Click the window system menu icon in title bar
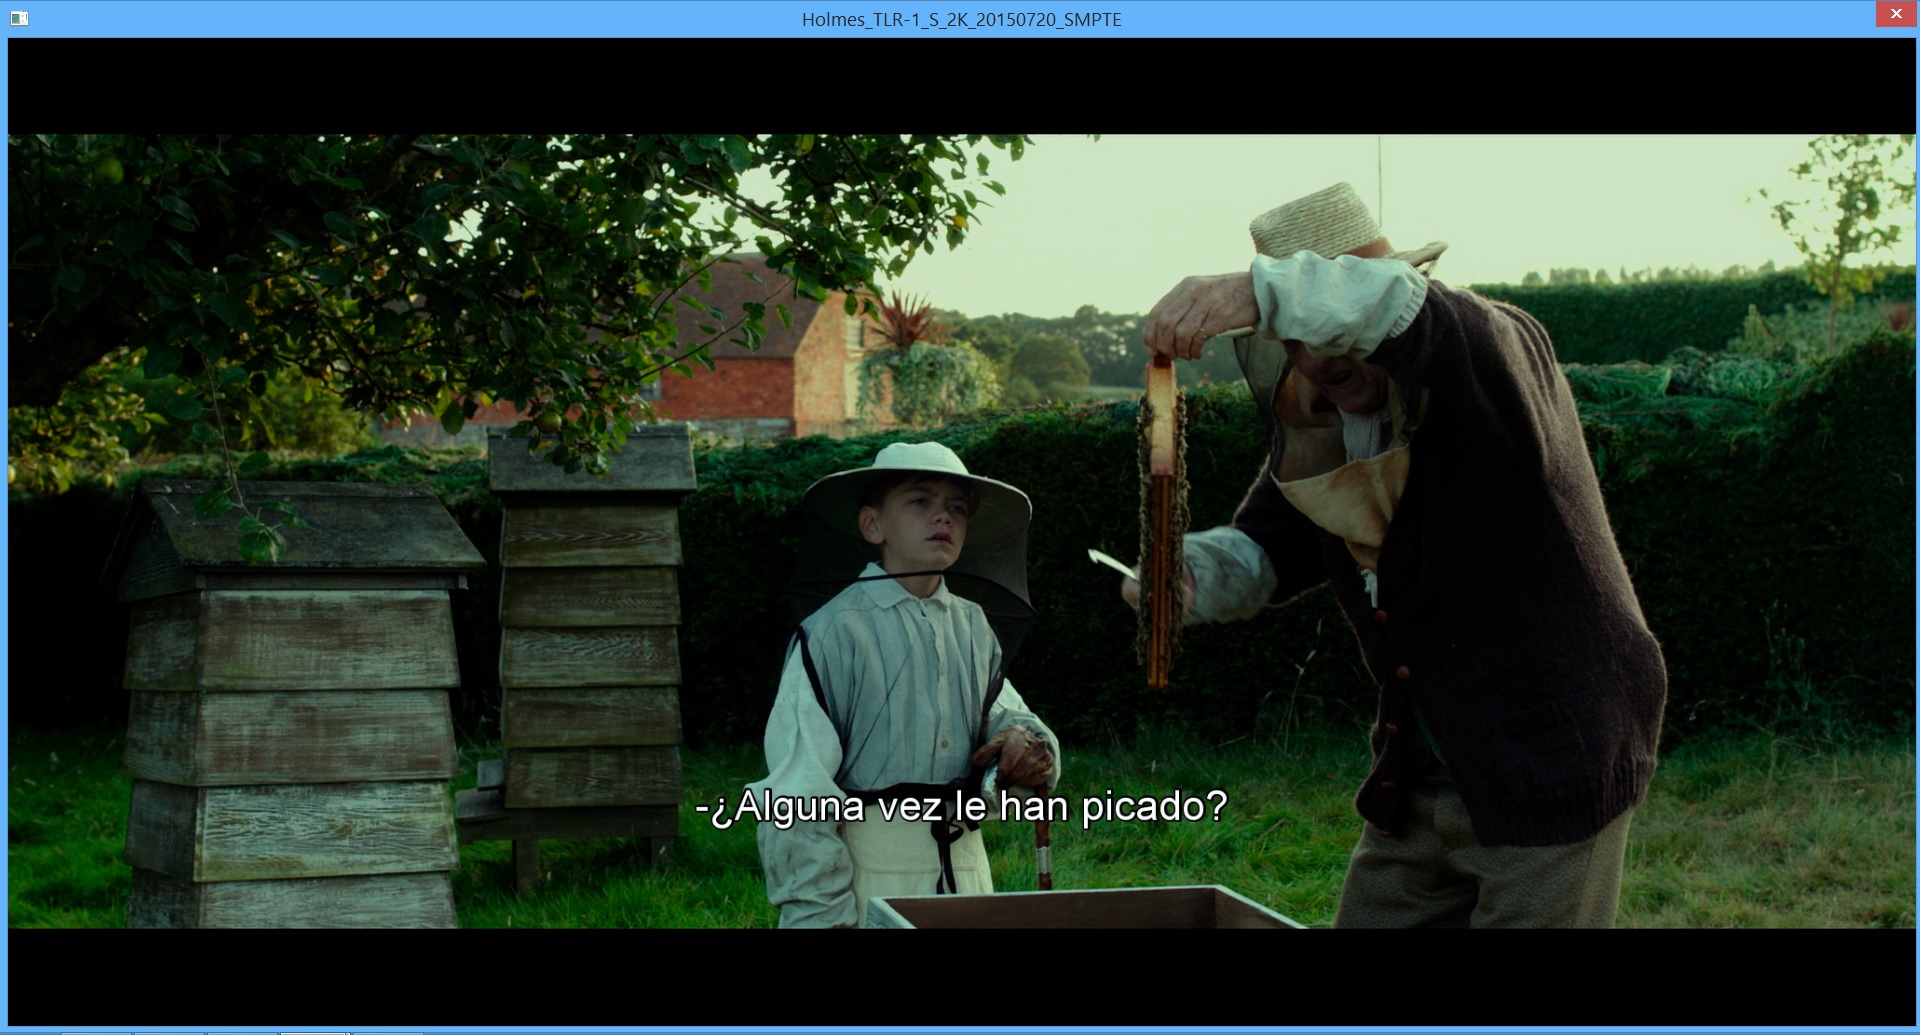This screenshot has width=1920, height=1035. point(19,18)
